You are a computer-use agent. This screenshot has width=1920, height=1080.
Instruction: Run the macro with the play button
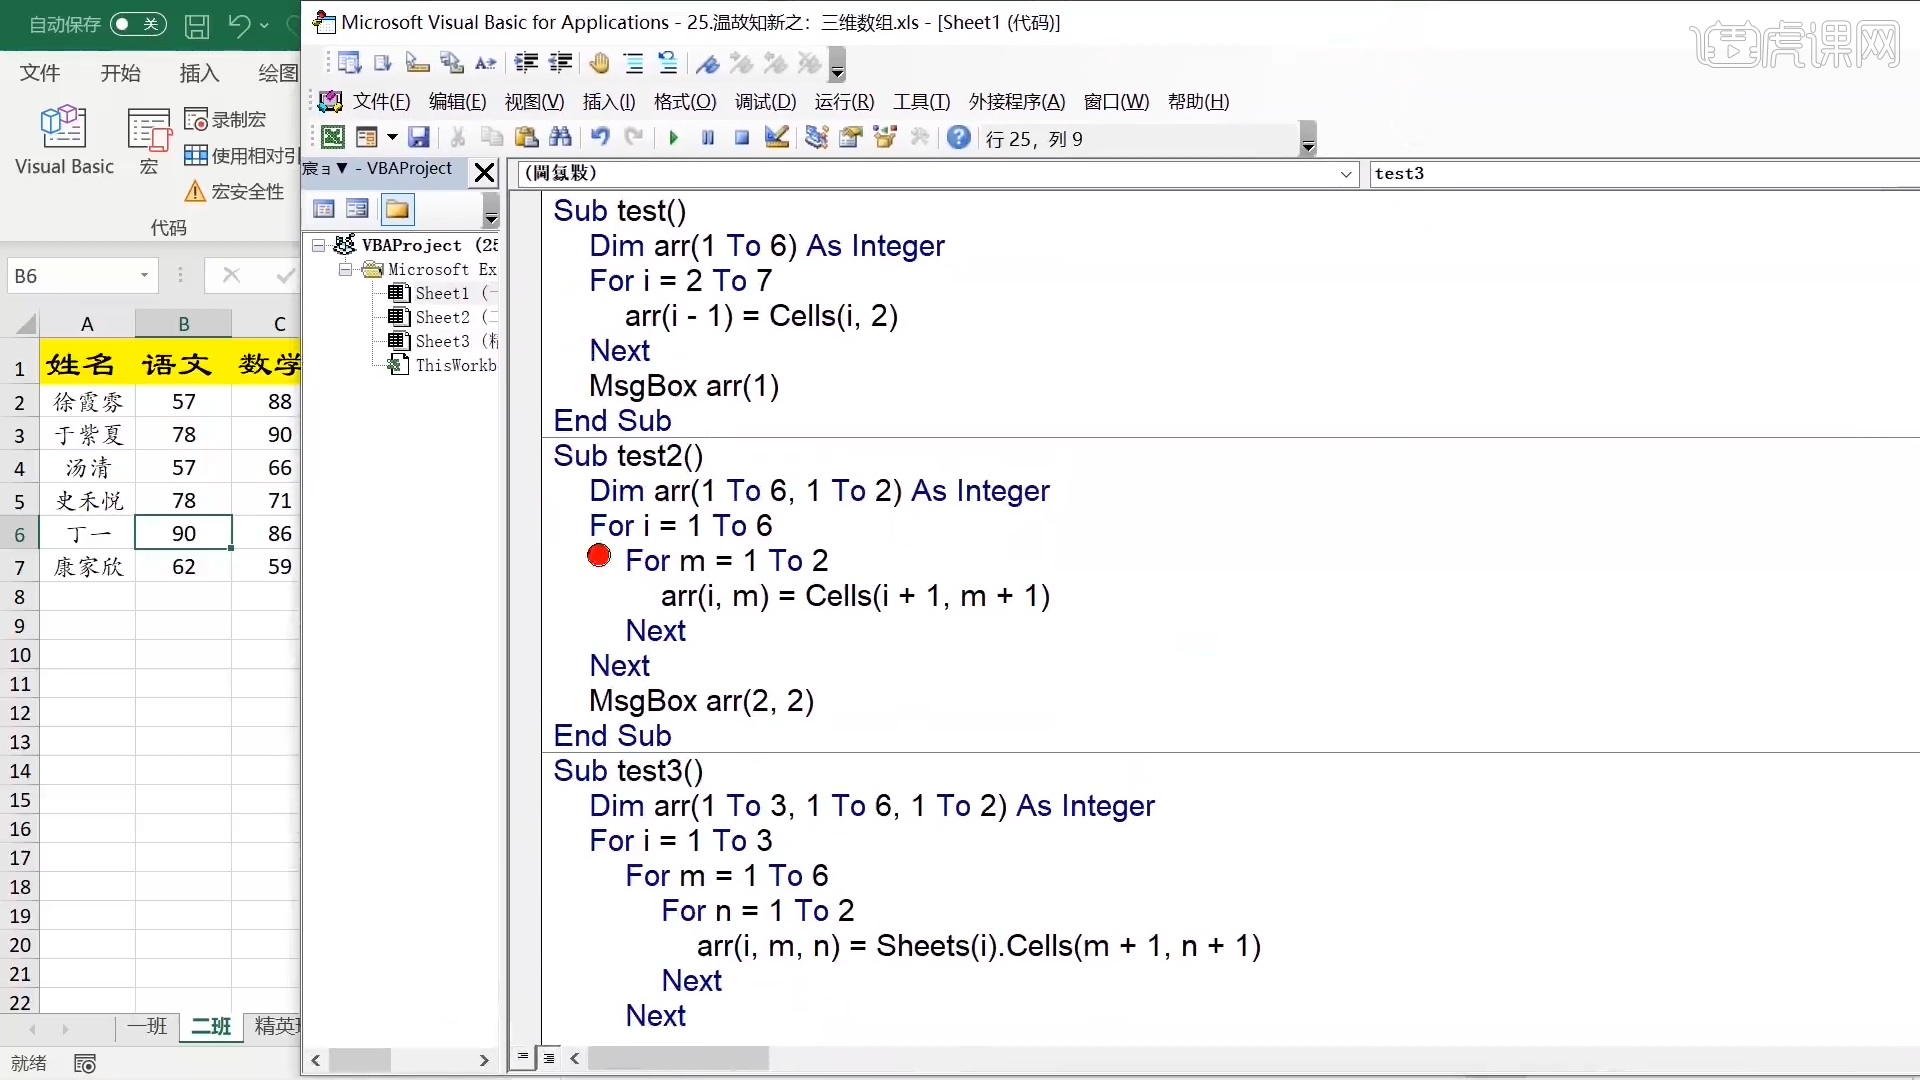[674, 138]
